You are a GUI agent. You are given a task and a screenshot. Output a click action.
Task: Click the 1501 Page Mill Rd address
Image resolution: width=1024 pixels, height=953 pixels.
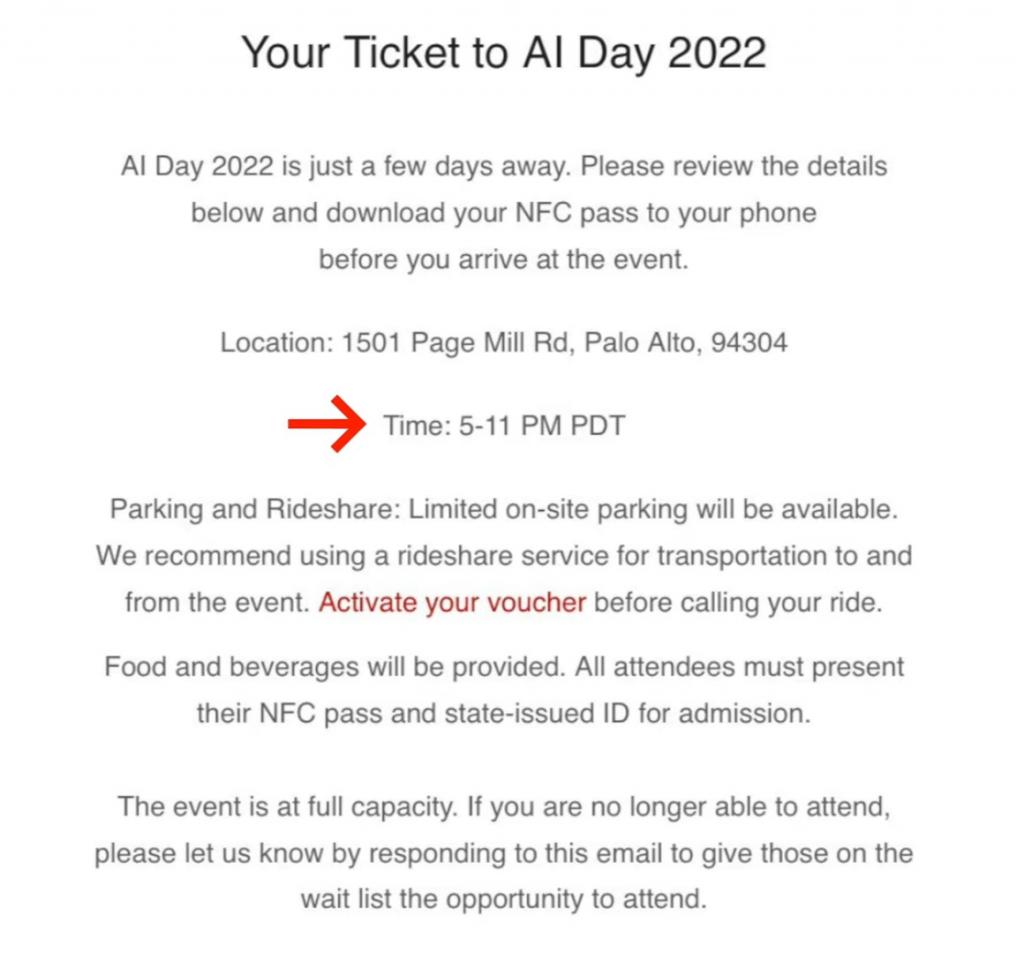pyautogui.click(x=455, y=342)
